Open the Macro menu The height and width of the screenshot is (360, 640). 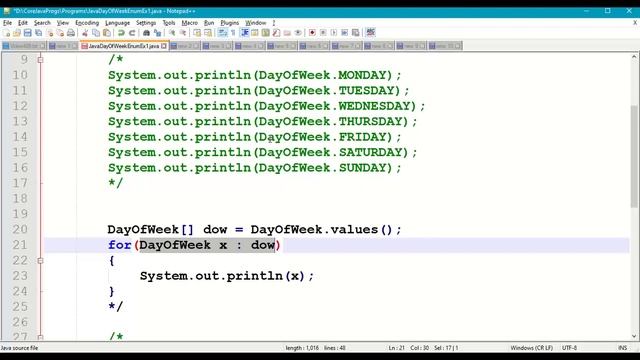coord(189,23)
